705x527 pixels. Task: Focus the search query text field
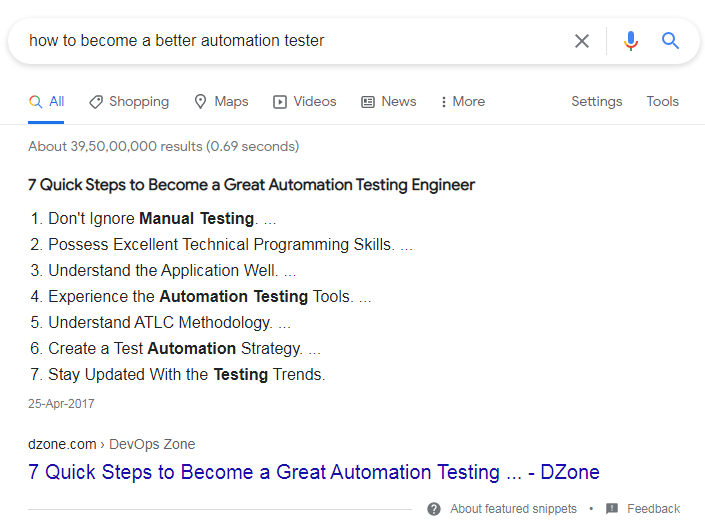tap(290, 41)
